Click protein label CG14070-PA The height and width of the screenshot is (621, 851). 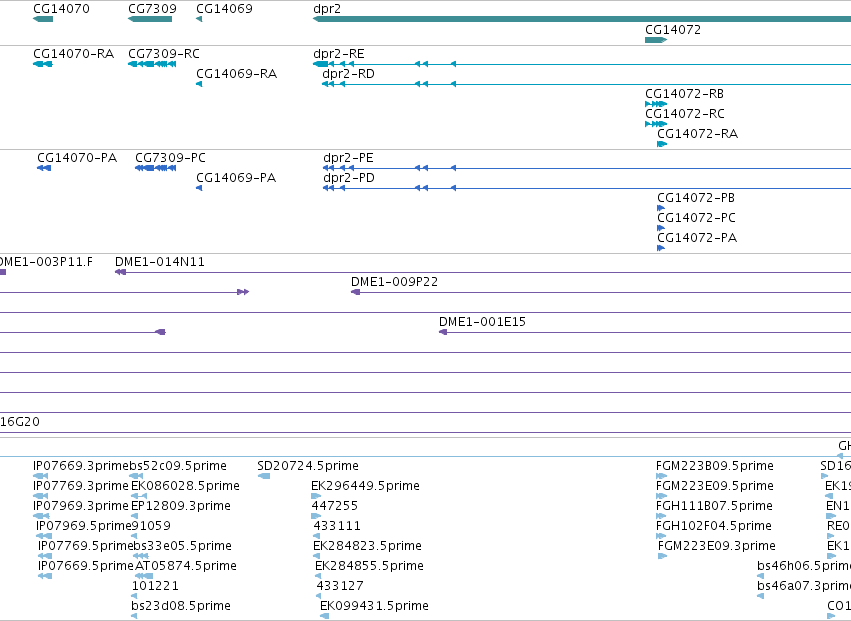click(x=77, y=158)
